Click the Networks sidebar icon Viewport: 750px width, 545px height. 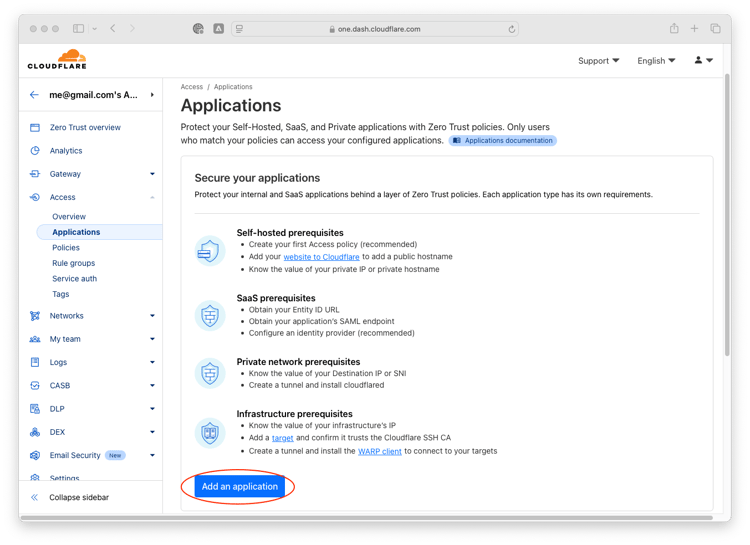click(x=35, y=316)
